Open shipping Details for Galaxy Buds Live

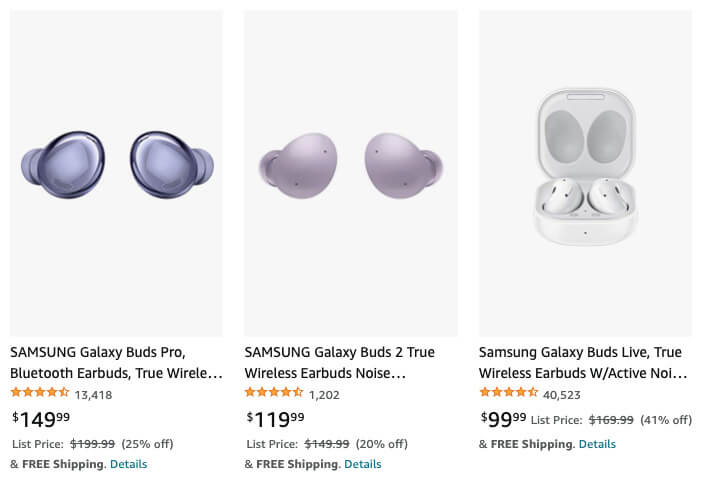click(597, 444)
